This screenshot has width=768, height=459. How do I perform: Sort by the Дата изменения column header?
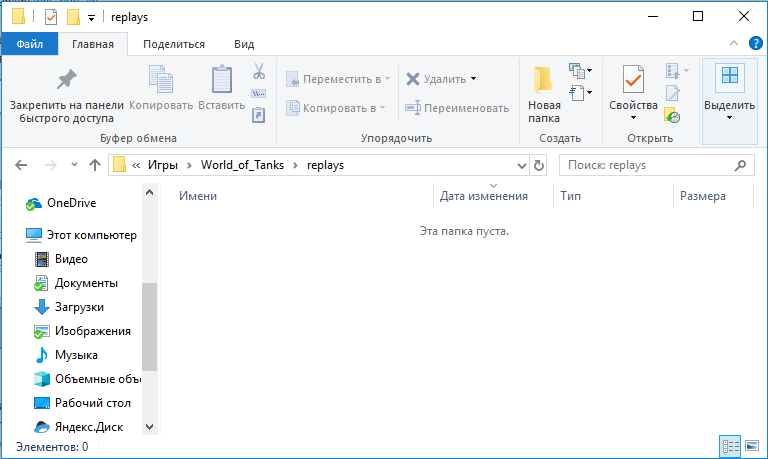[x=484, y=197]
